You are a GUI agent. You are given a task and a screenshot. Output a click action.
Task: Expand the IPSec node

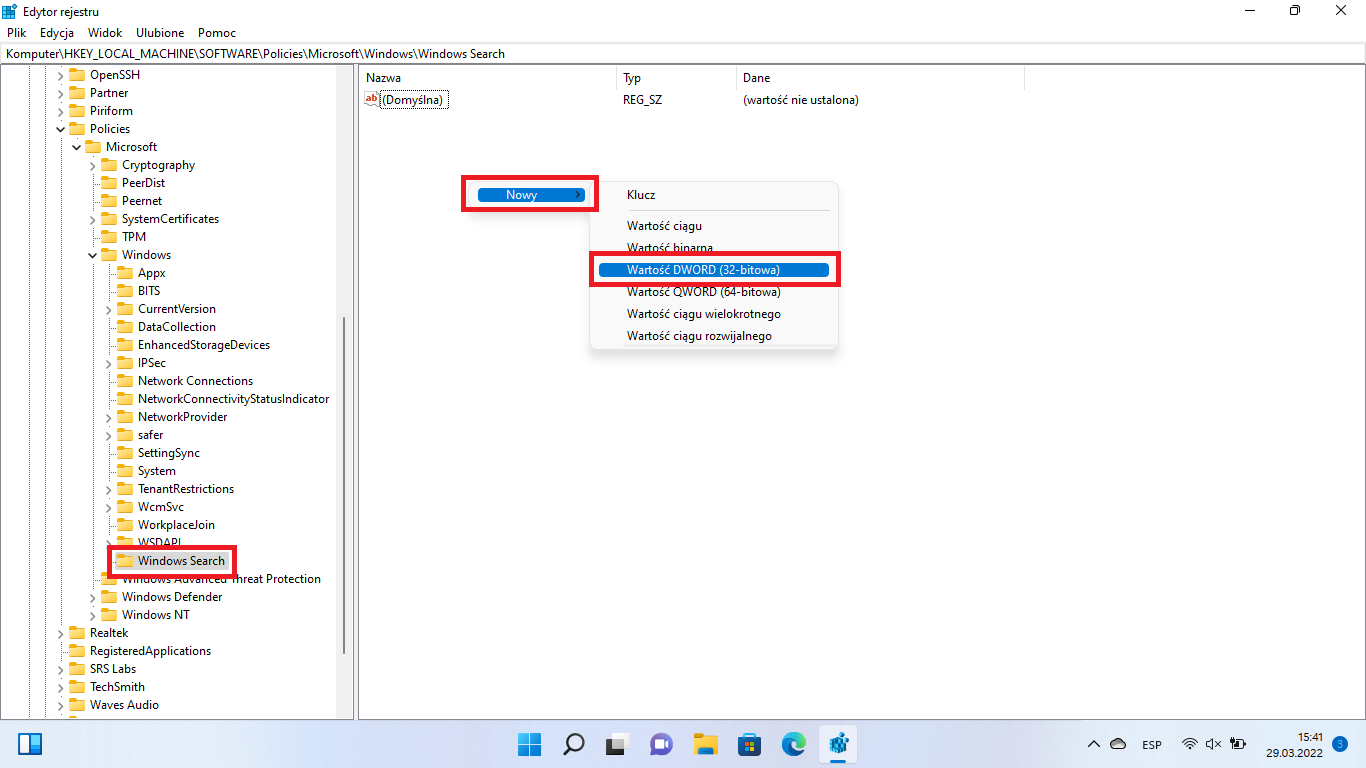coord(109,363)
